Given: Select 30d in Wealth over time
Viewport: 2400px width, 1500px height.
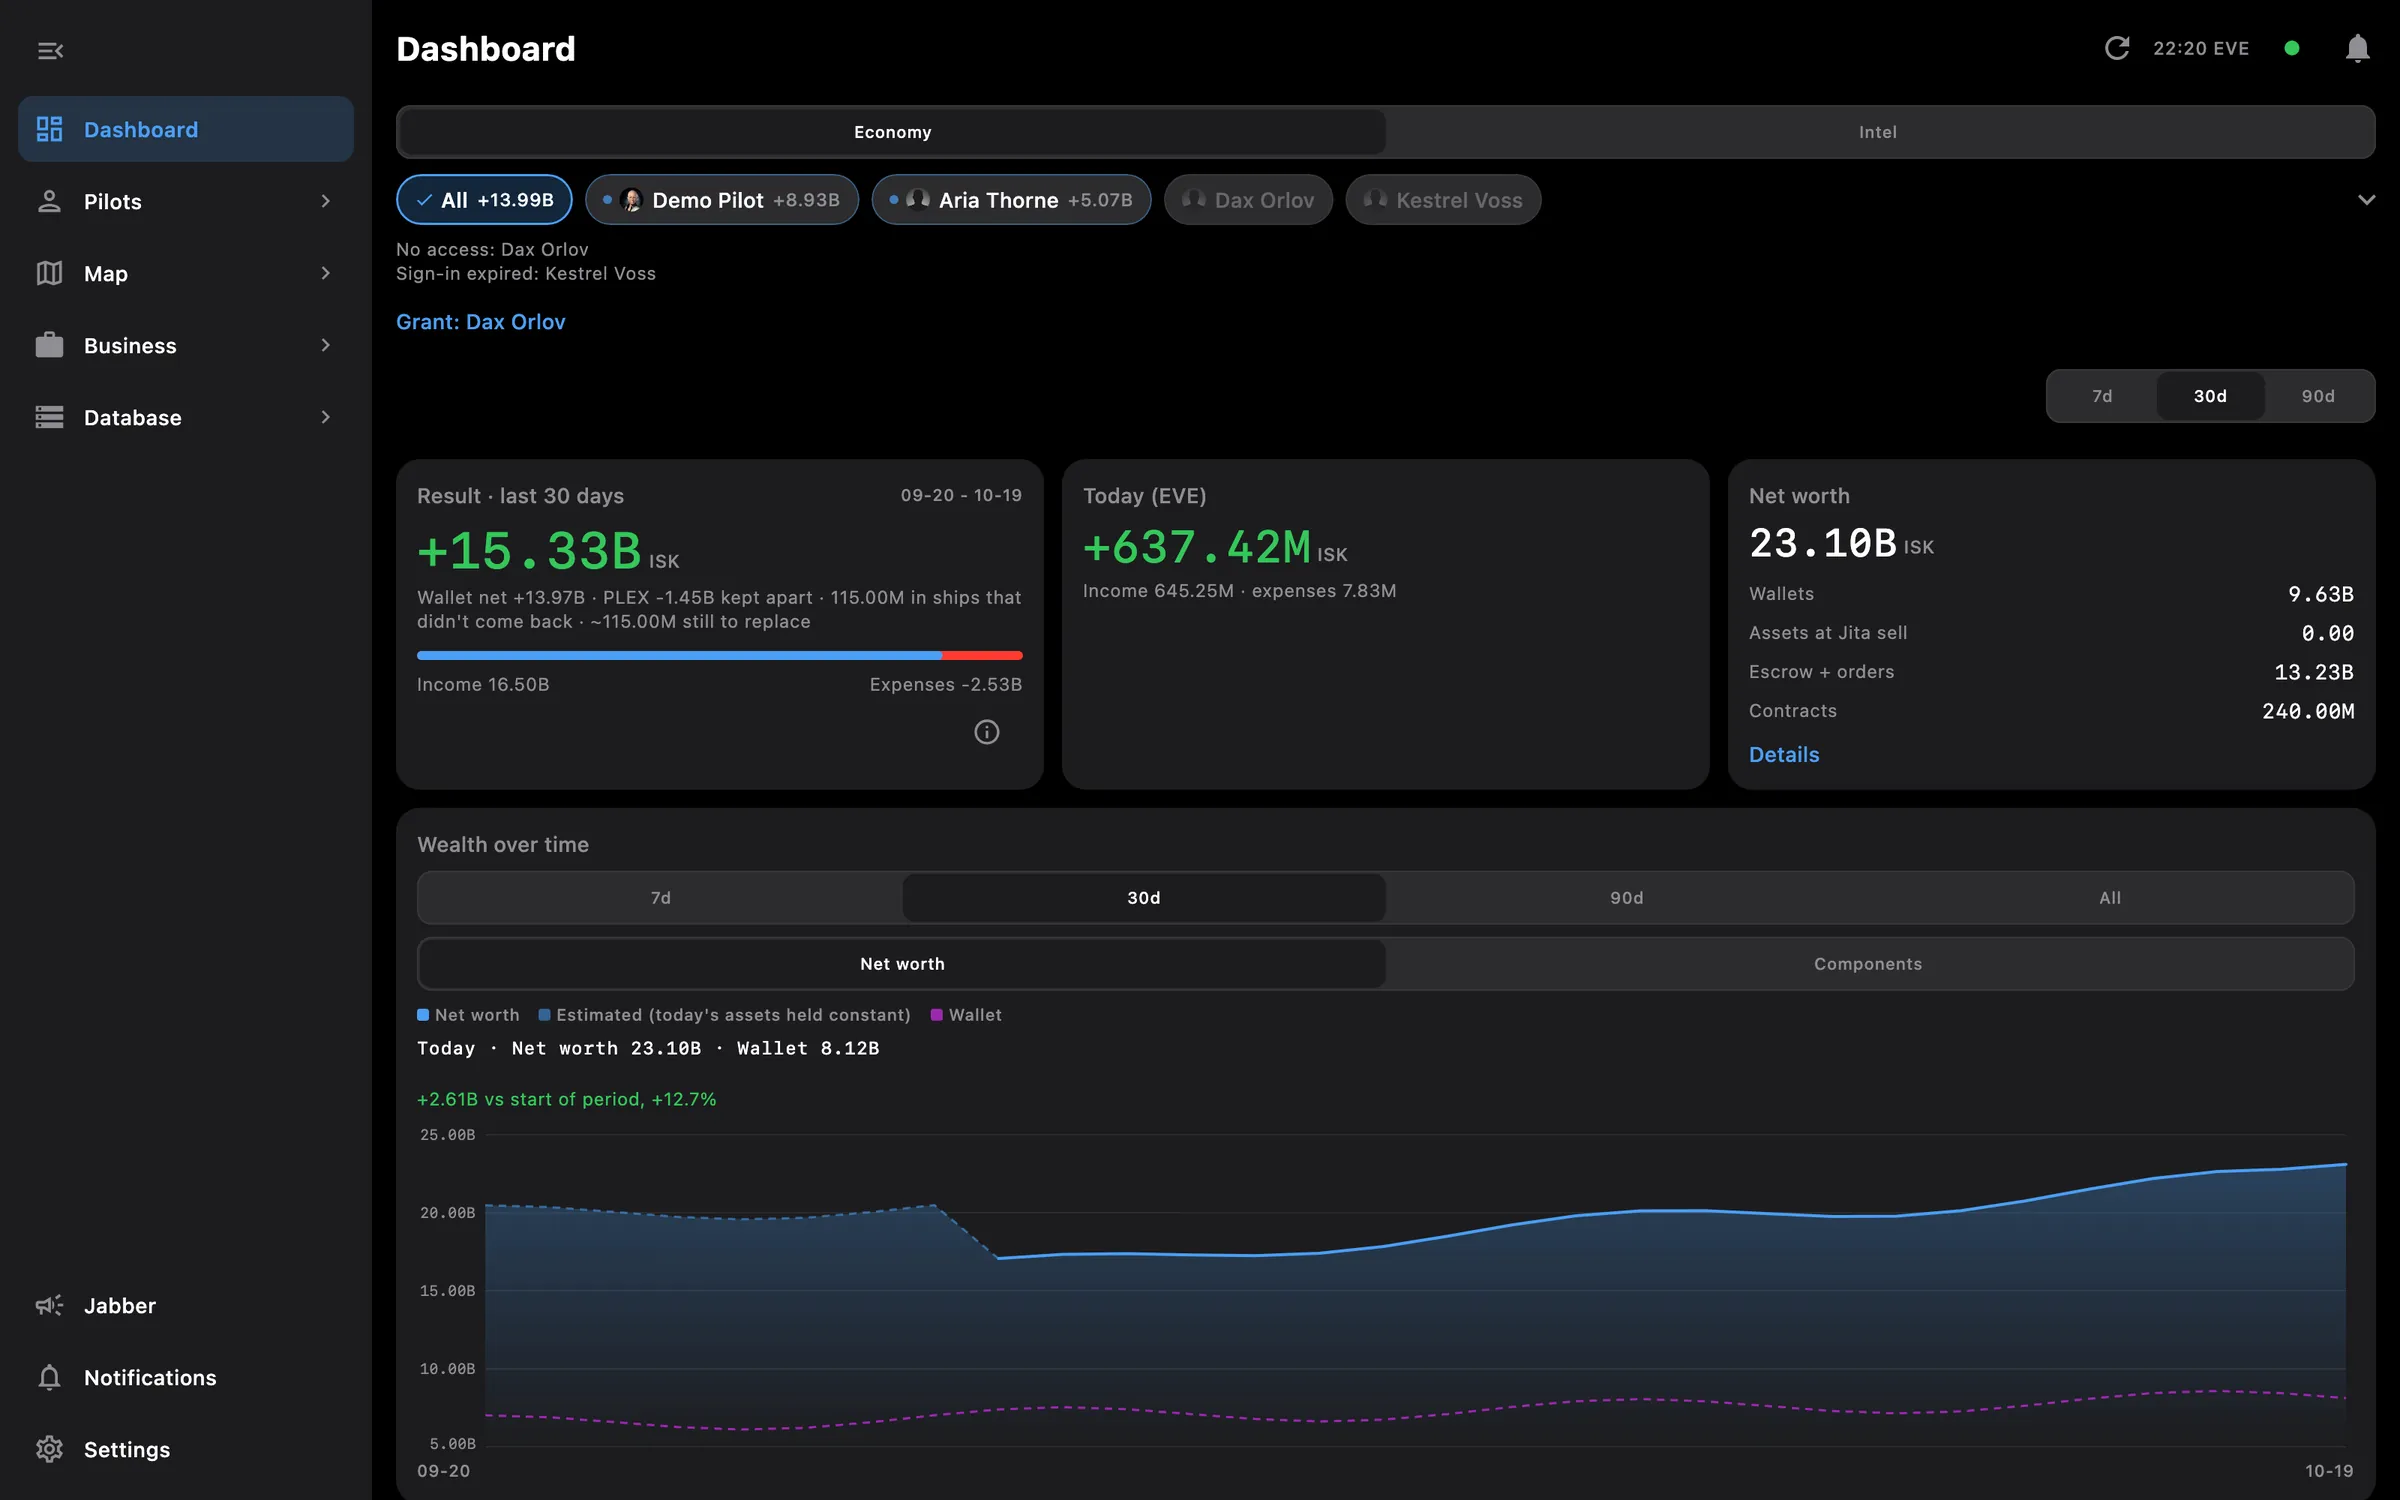Looking at the screenshot, I should coord(1144,898).
